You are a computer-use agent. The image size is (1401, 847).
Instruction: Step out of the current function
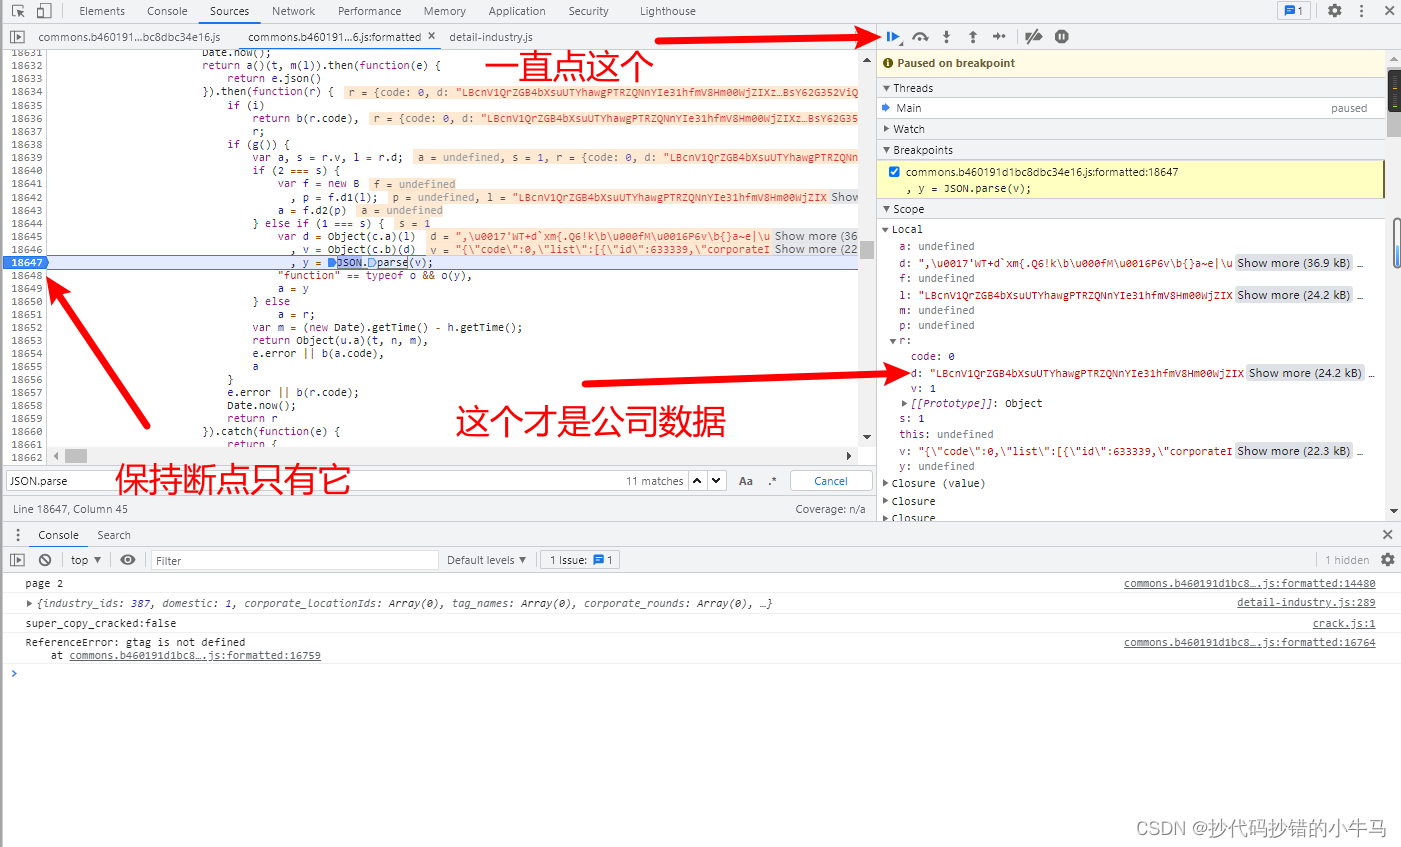(972, 37)
